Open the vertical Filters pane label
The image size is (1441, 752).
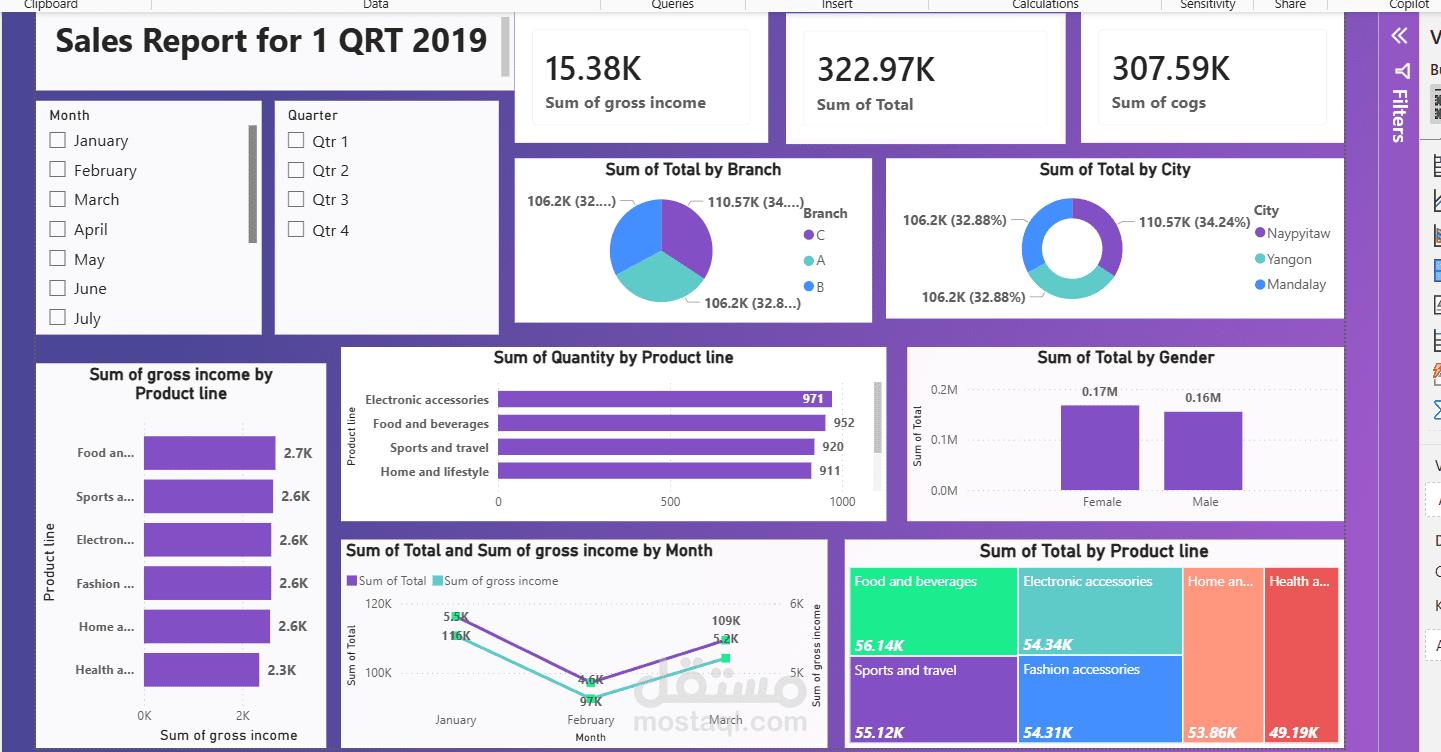click(1400, 115)
